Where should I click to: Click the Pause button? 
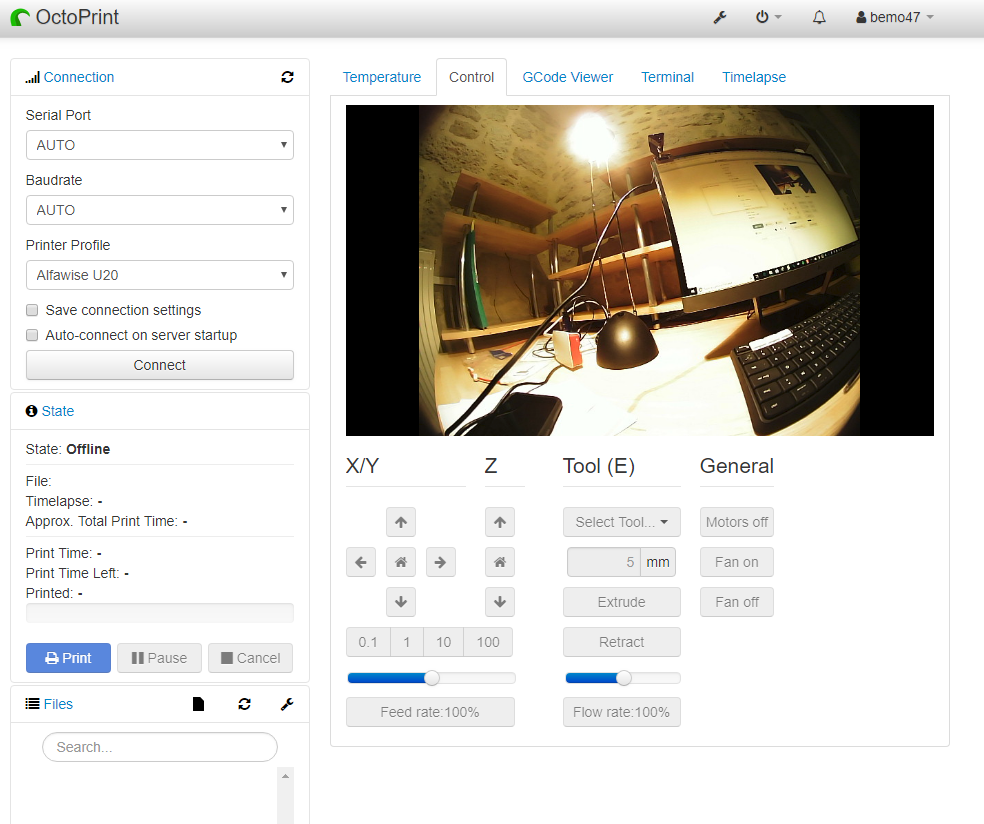point(159,658)
